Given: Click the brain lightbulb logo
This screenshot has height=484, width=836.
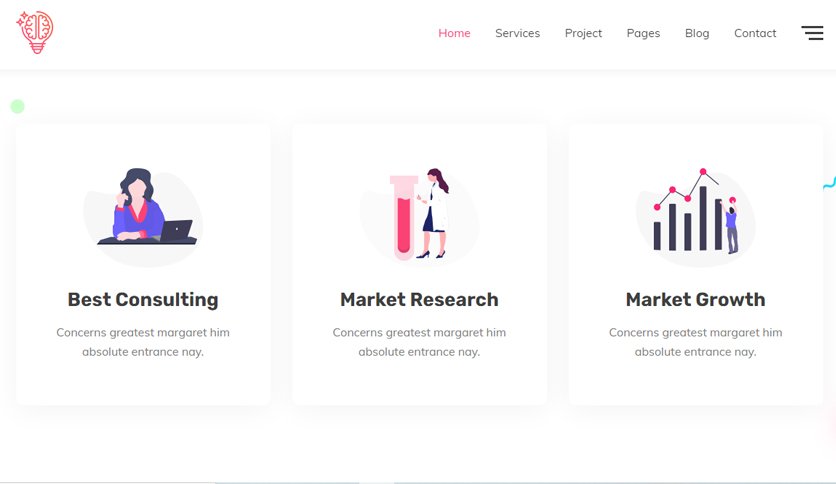Looking at the screenshot, I should pos(35,33).
